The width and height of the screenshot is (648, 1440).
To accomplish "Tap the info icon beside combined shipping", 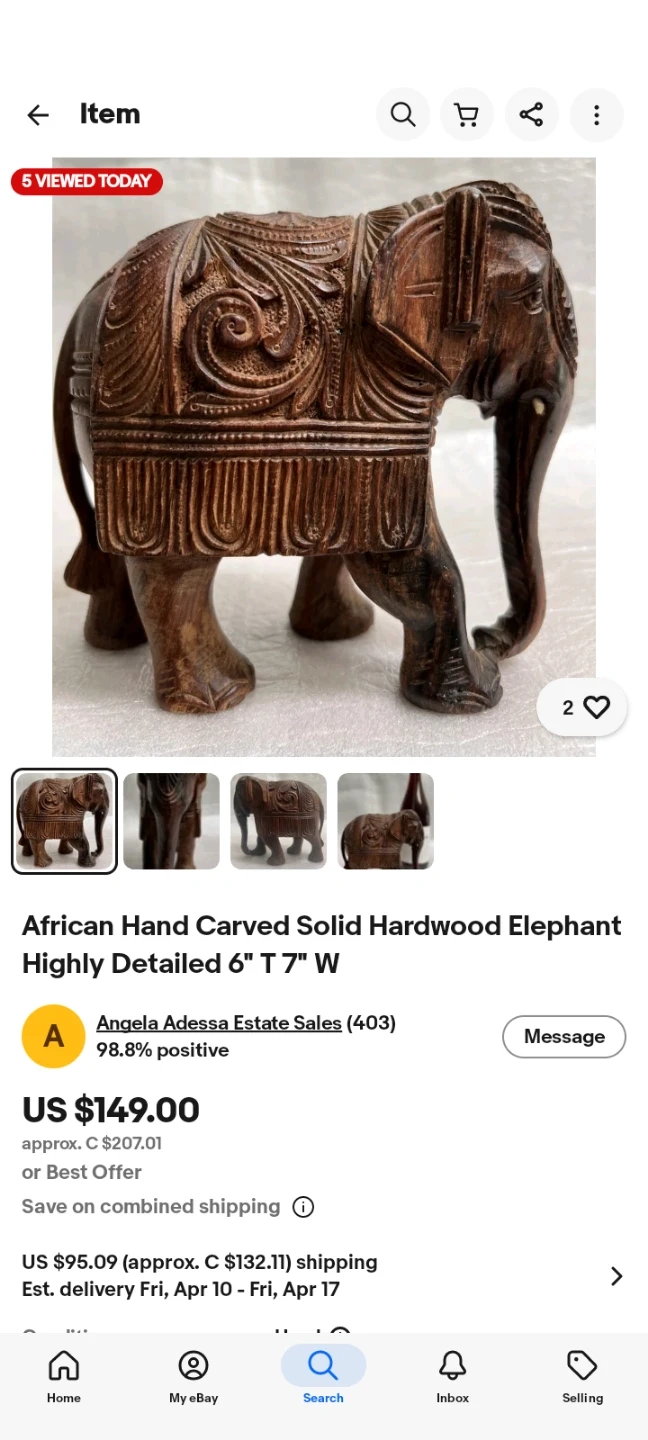I will pos(303,1207).
